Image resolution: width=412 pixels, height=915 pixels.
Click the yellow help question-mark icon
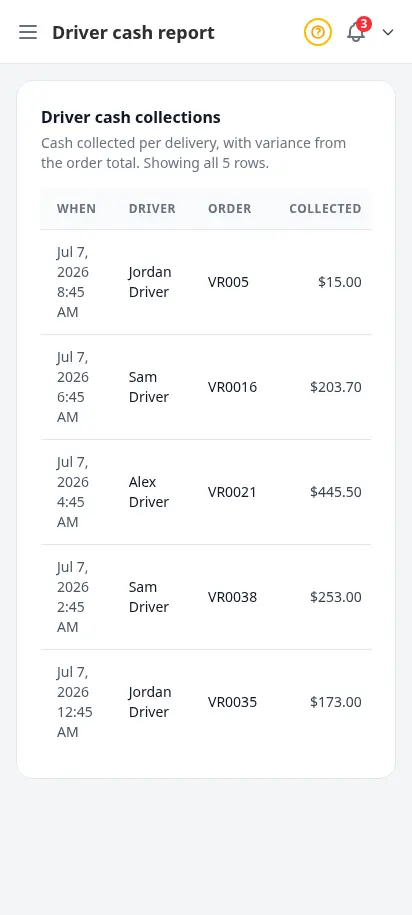tap(317, 32)
